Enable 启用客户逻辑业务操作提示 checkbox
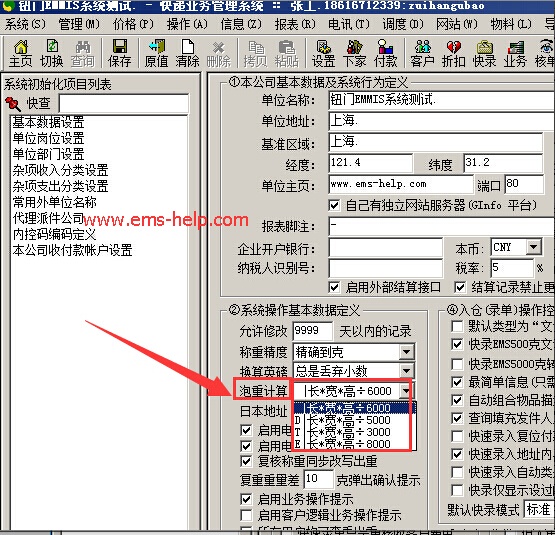 tap(246, 515)
